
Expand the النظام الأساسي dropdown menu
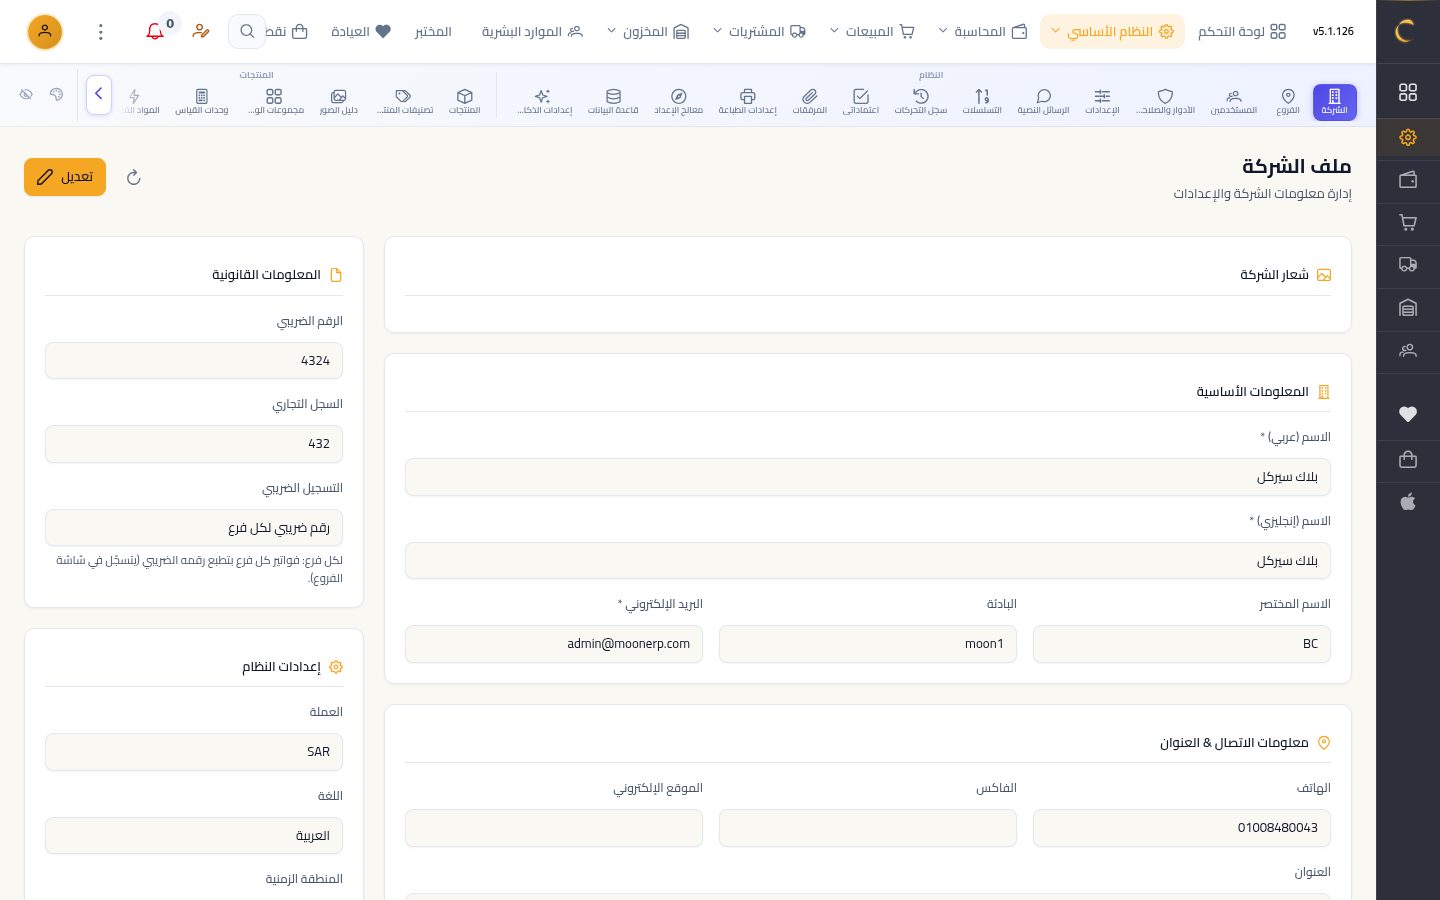click(1112, 32)
